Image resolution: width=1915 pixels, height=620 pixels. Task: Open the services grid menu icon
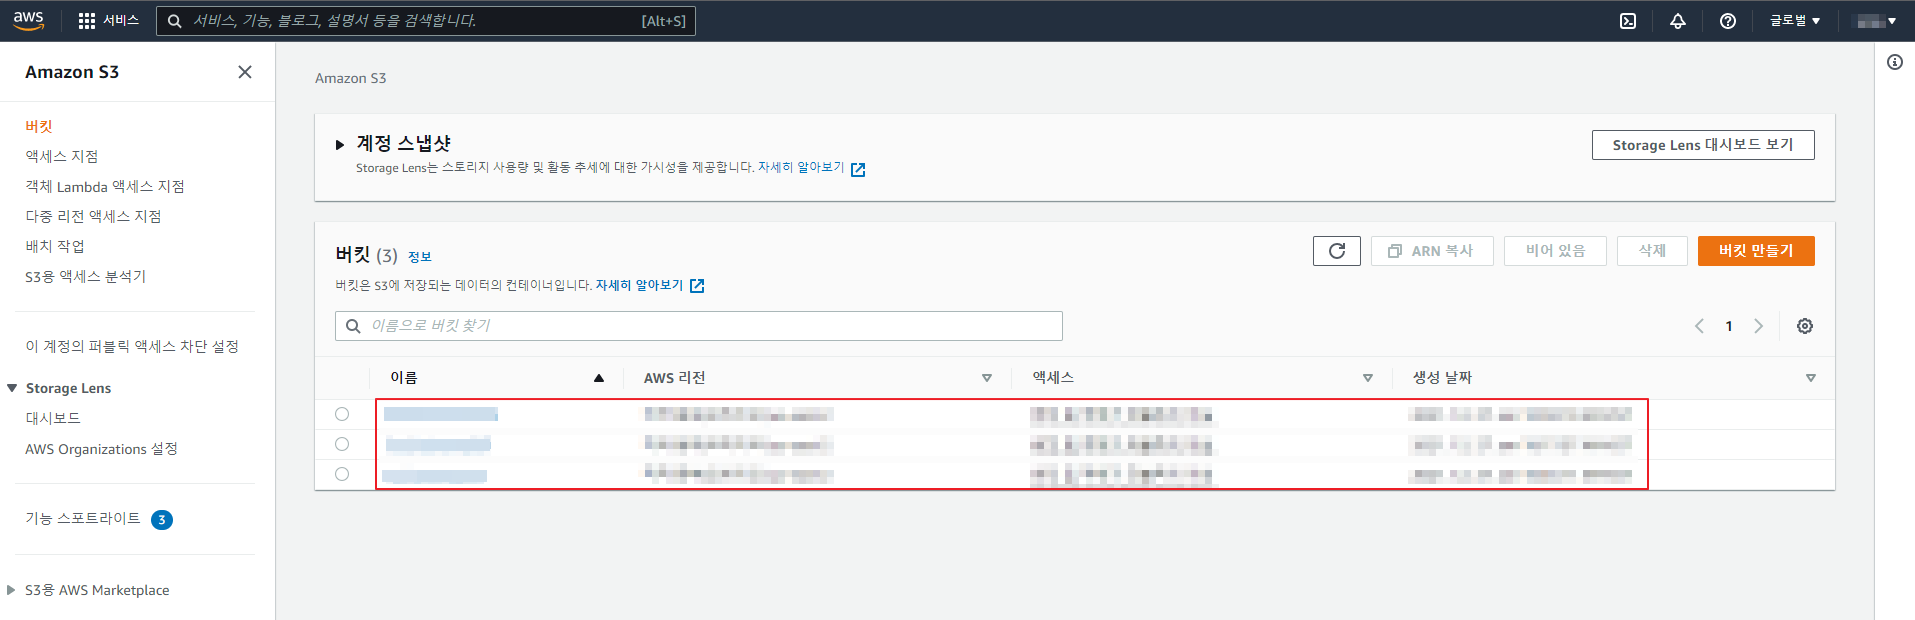87,21
